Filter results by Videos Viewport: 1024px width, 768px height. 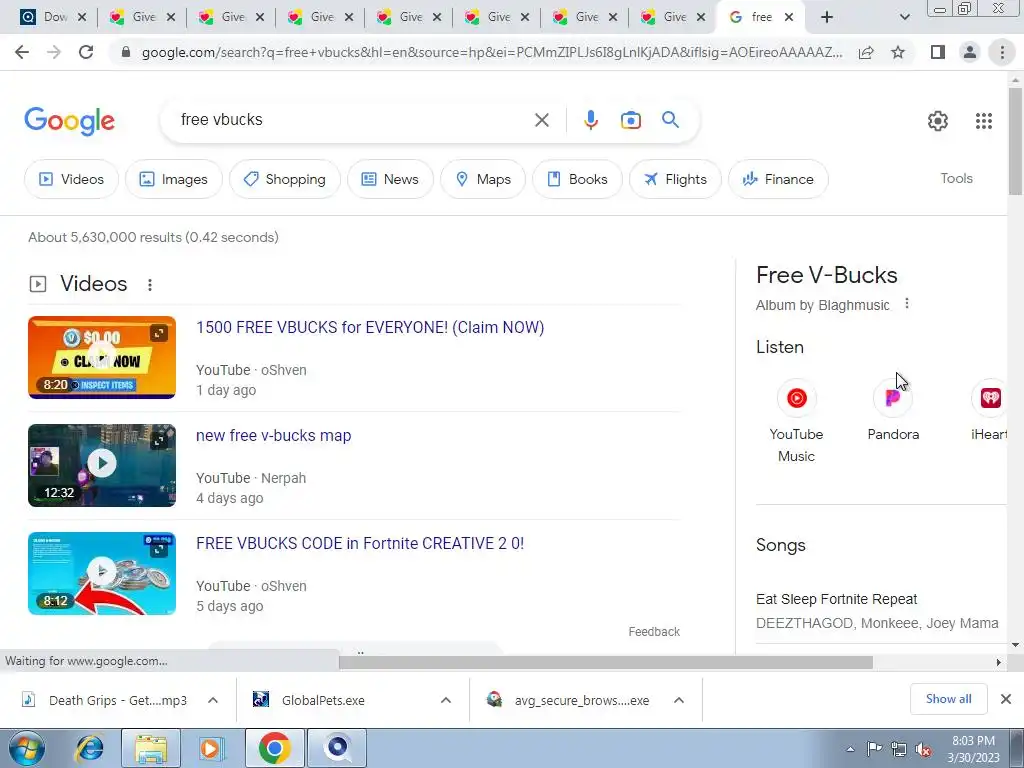click(71, 179)
